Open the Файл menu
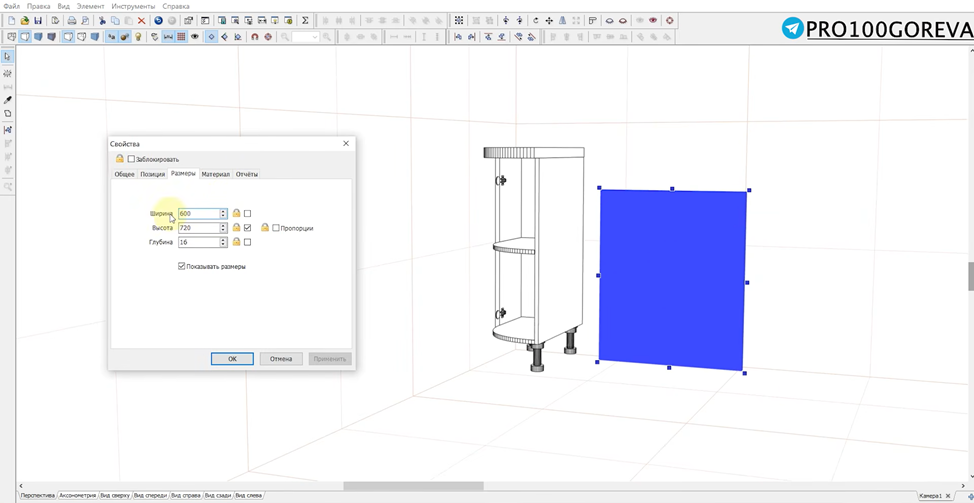974x503 pixels. click(11, 6)
